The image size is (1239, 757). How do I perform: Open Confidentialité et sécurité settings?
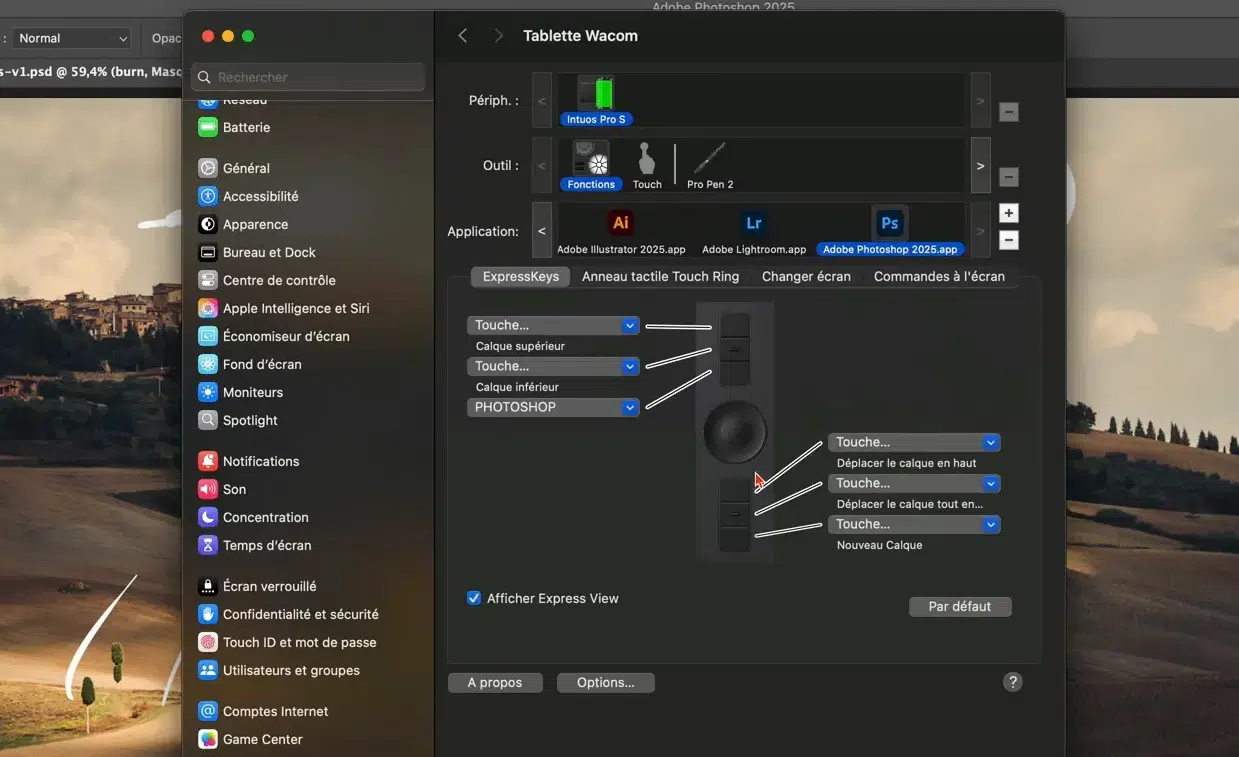288,614
